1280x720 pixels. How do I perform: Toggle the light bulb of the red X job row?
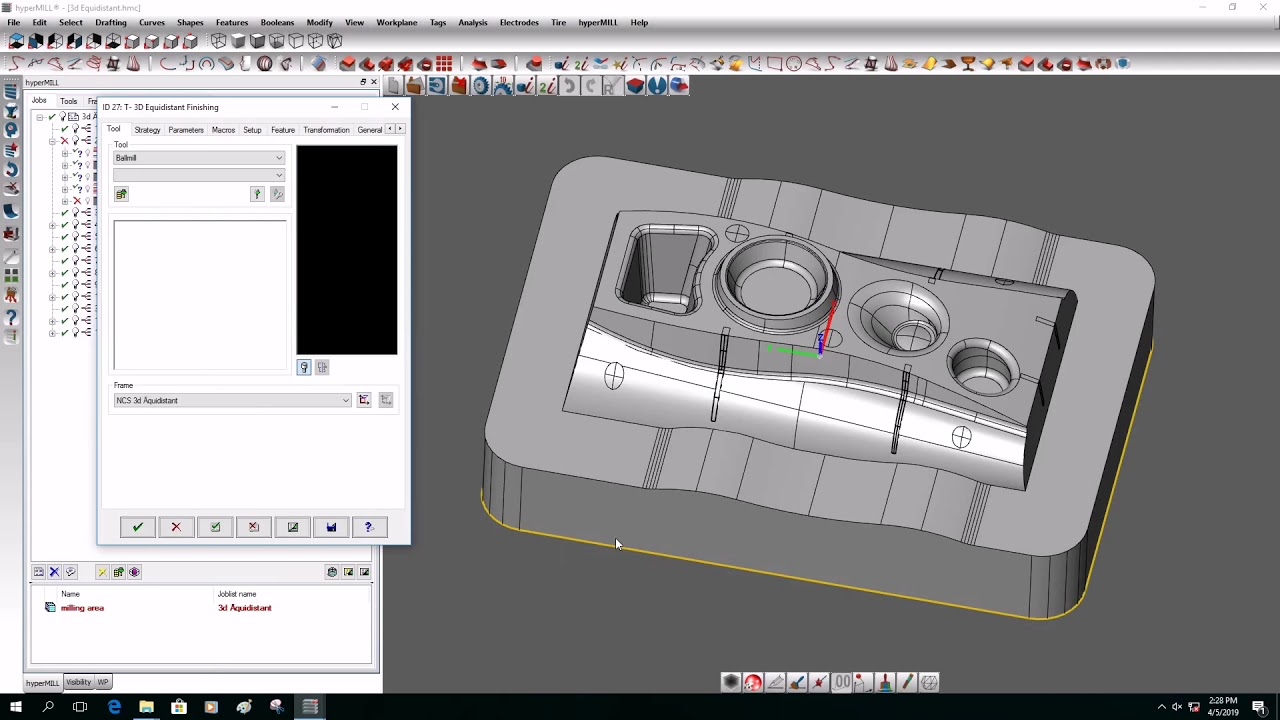click(75, 141)
